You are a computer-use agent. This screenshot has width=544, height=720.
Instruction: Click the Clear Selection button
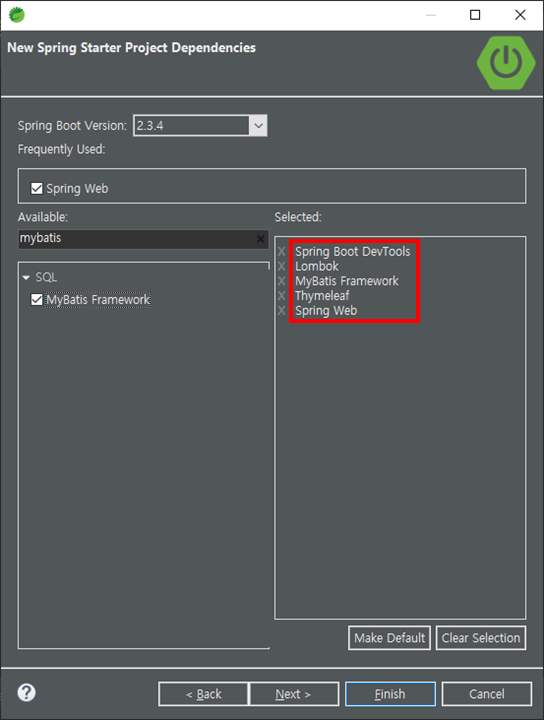point(481,638)
